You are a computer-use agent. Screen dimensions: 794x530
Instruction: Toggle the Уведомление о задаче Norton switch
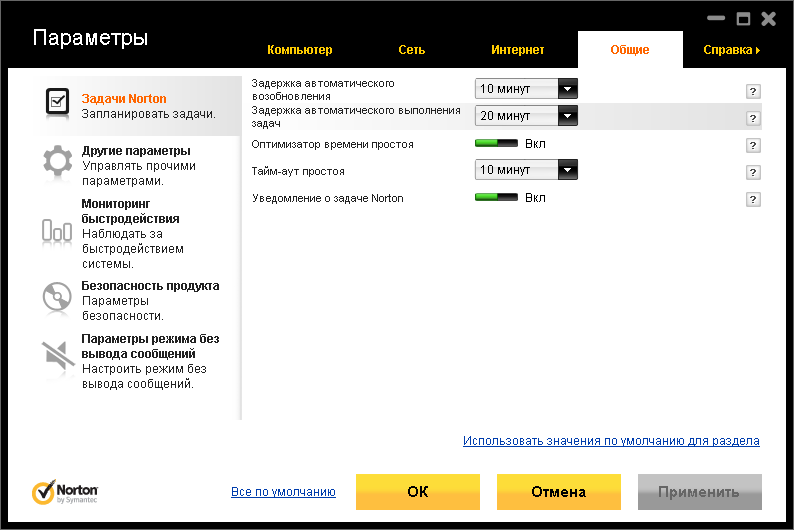496,197
